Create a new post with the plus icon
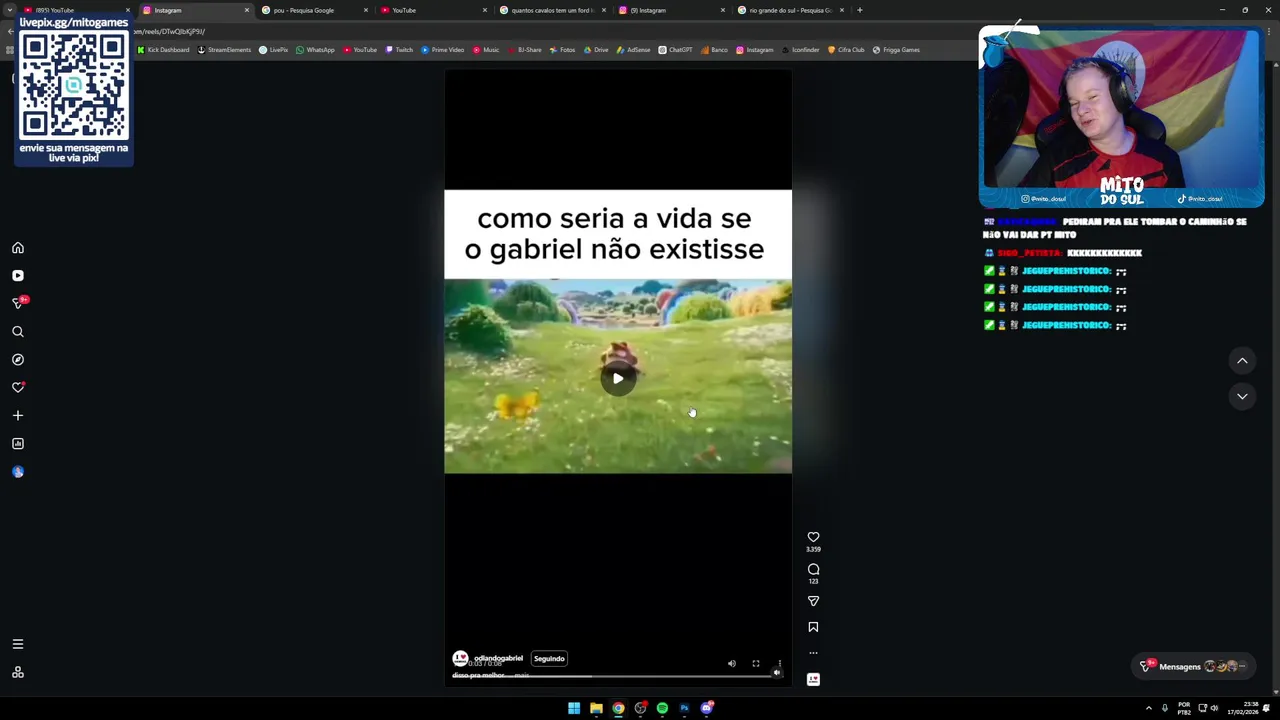1280x720 pixels. [x=18, y=415]
